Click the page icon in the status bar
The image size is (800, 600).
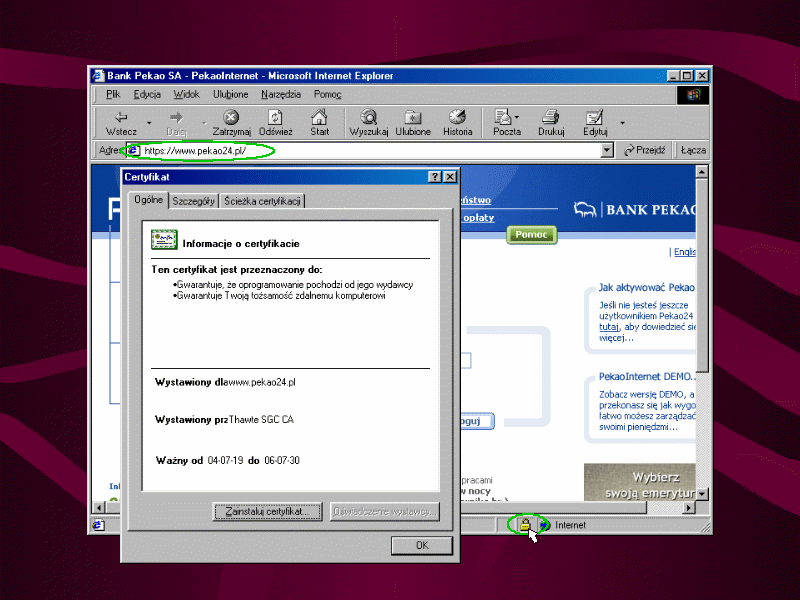[x=98, y=525]
